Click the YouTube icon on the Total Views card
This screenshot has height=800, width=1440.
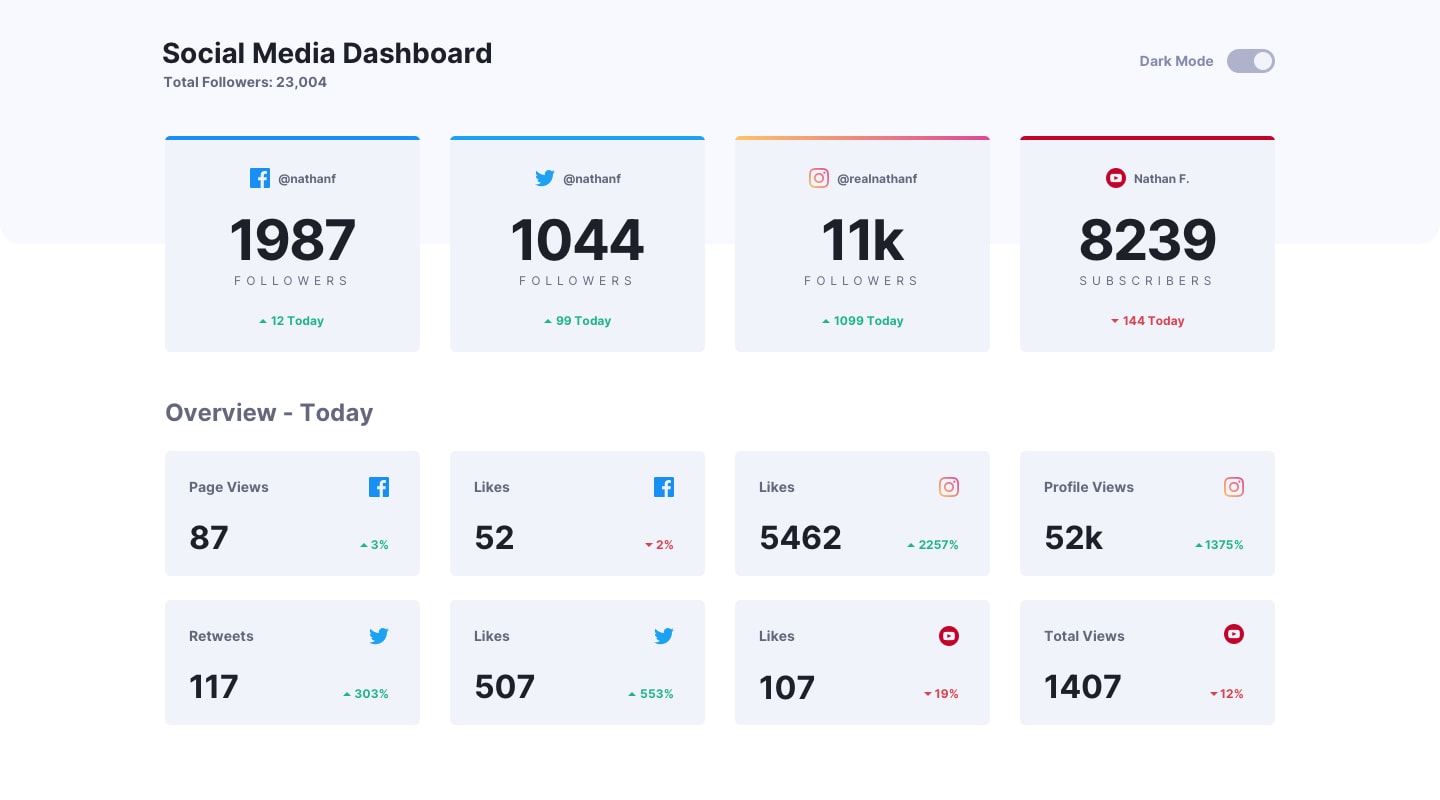[1234, 634]
